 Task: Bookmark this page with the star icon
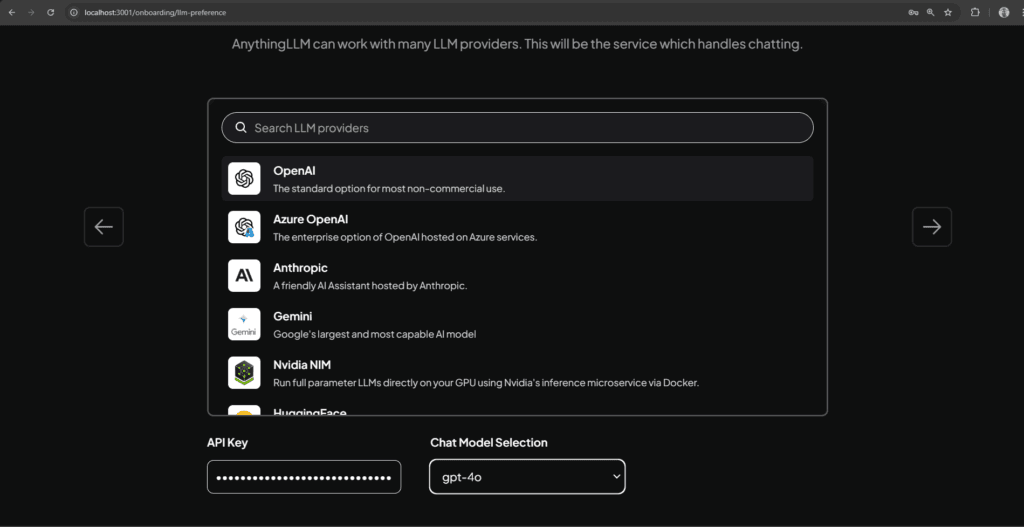point(948,12)
